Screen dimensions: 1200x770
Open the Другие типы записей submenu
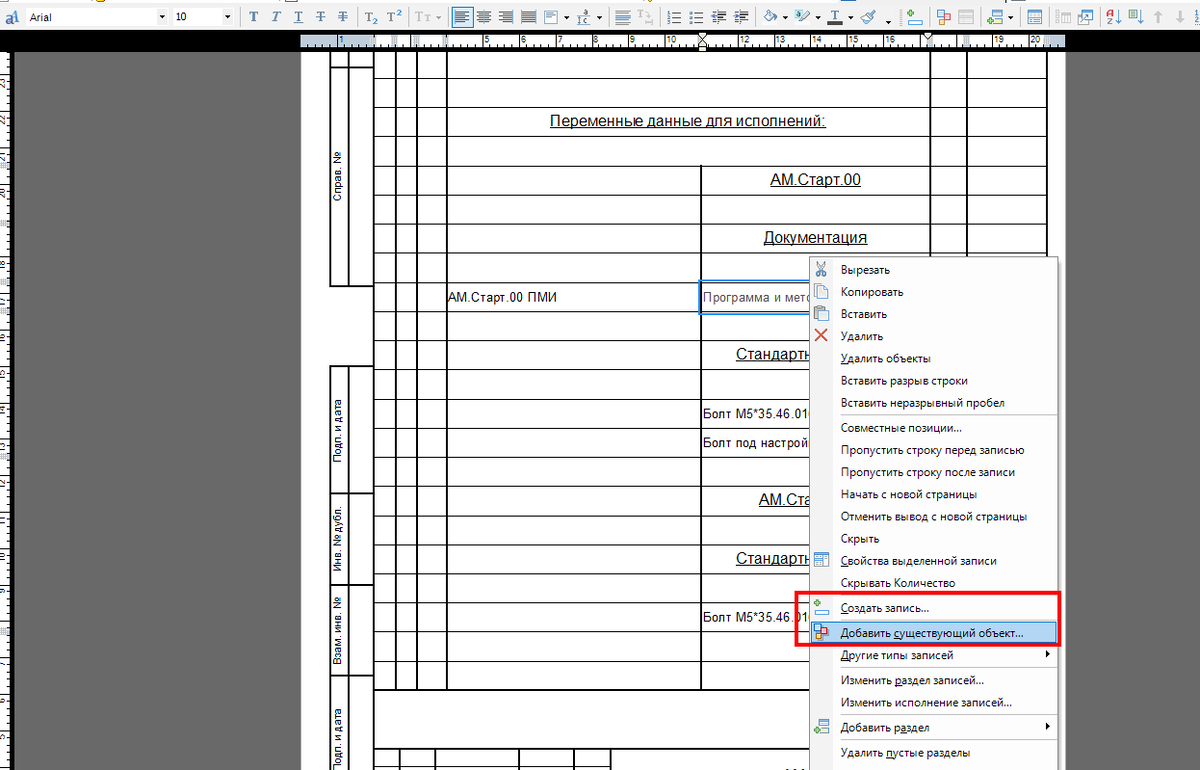(933, 655)
